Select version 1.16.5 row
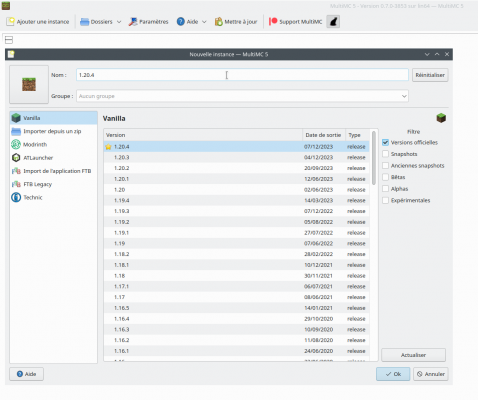This screenshot has width=478, height=400. pos(237,308)
